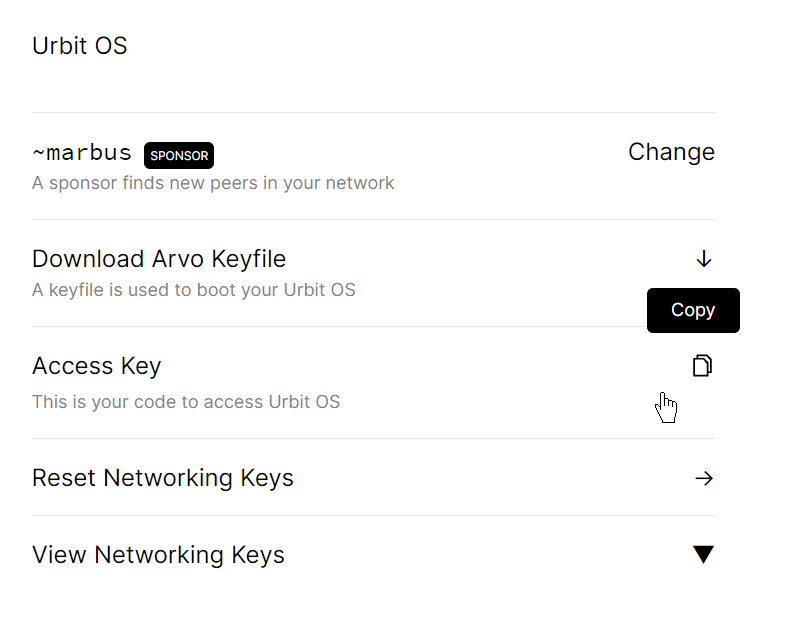The width and height of the screenshot is (809, 619).
Task: Expand View Networking Keys with the triangle
Action: point(703,554)
